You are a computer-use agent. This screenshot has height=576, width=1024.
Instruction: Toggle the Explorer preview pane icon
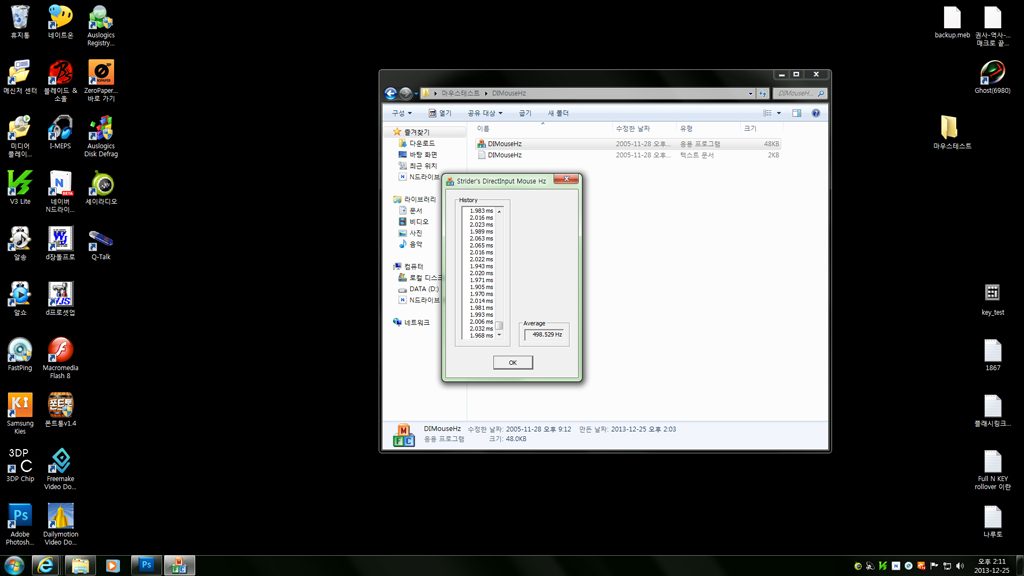coord(797,113)
